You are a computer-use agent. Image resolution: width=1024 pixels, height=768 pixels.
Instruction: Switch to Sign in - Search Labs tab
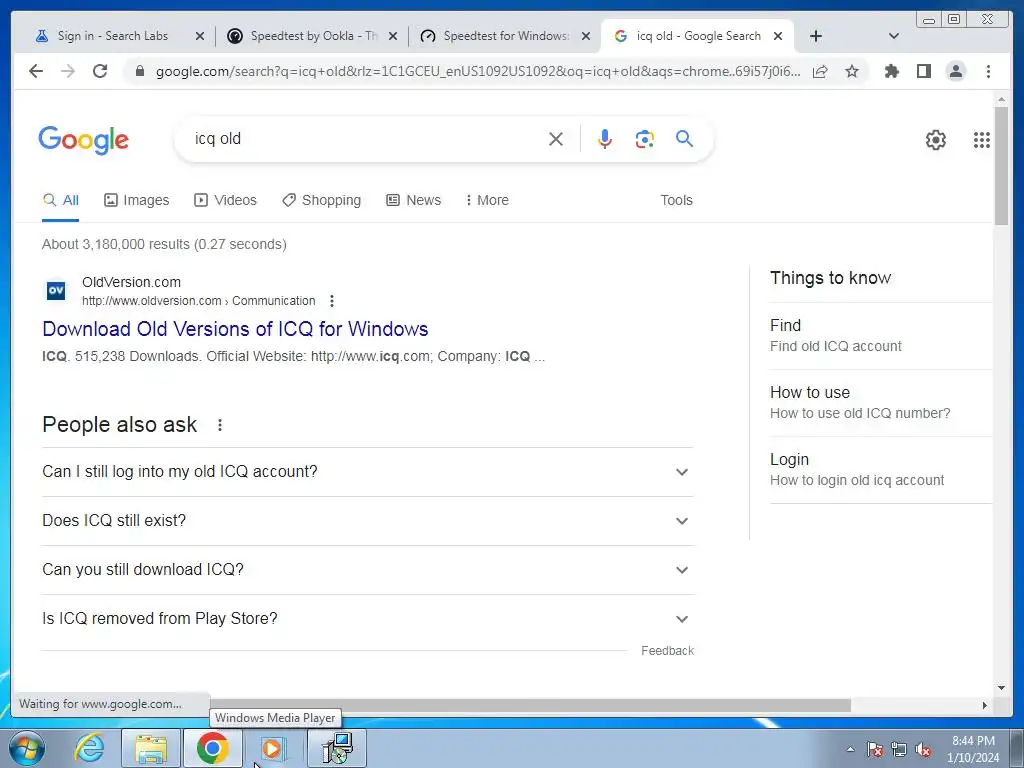click(112, 36)
